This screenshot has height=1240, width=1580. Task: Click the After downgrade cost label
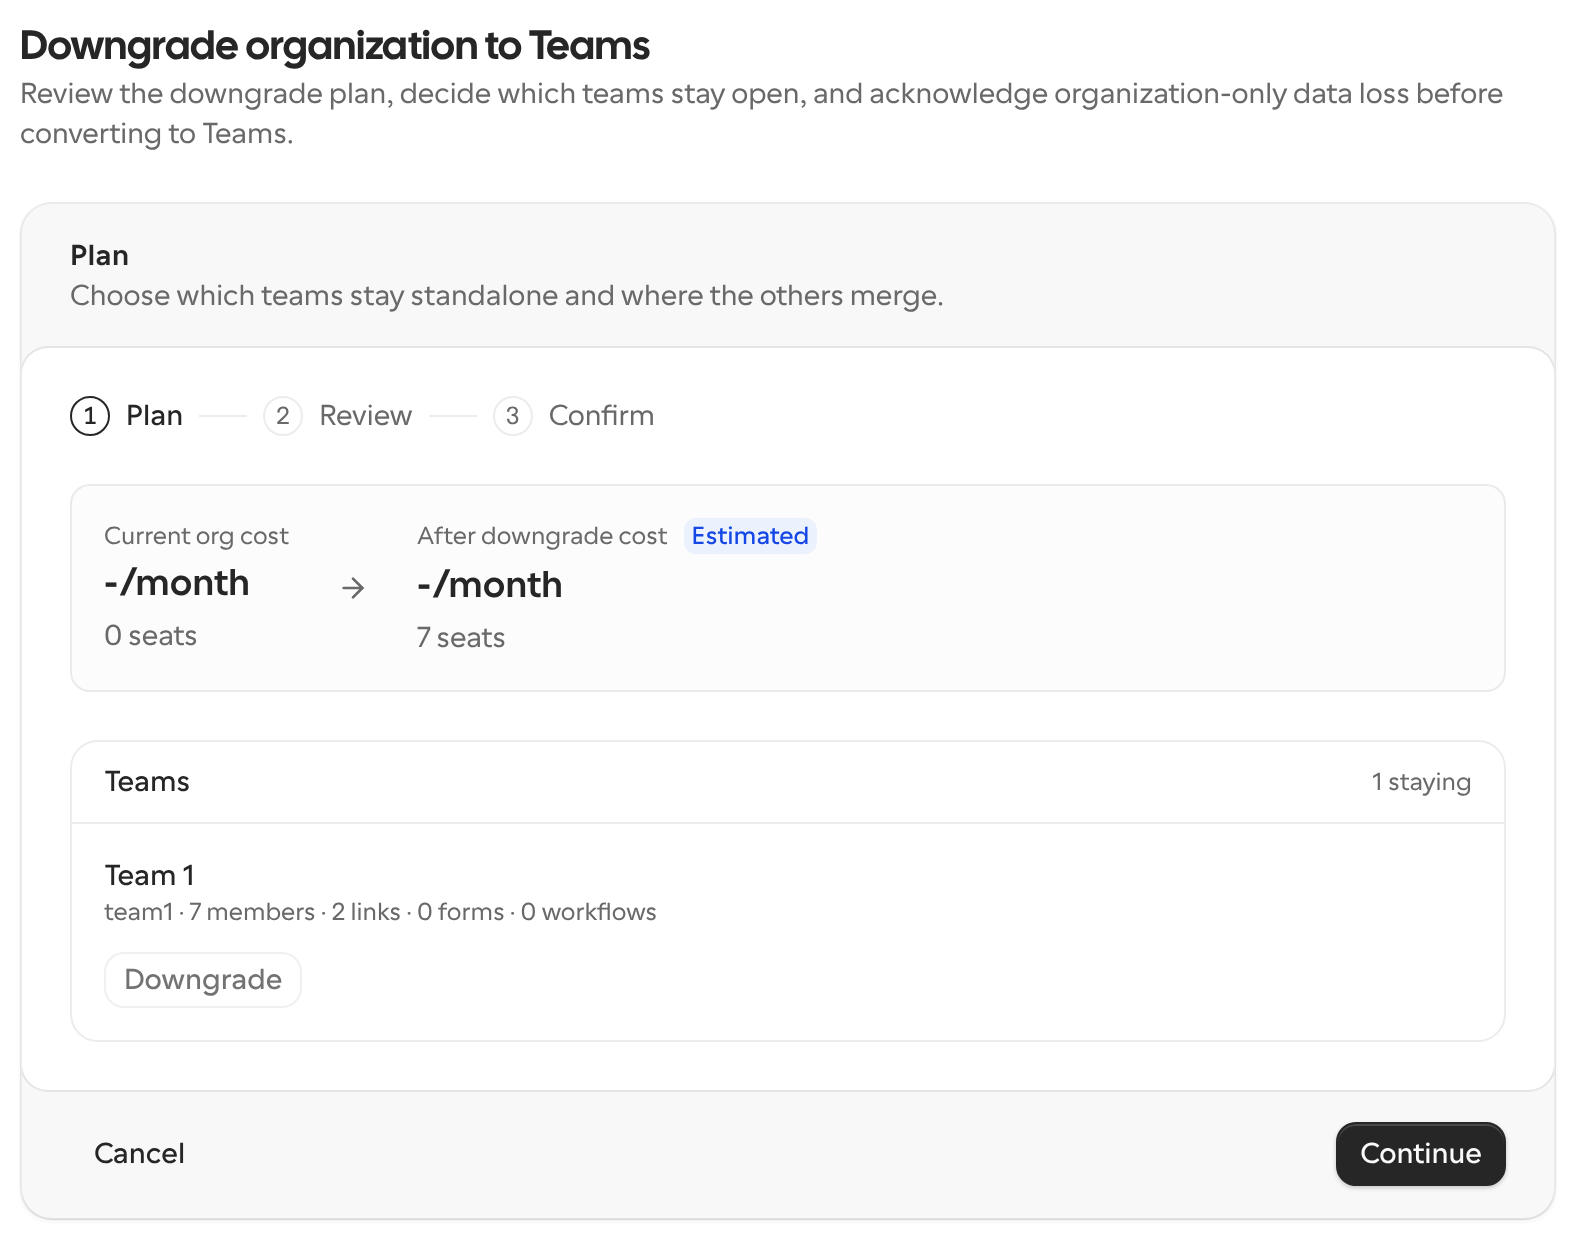coord(542,536)
